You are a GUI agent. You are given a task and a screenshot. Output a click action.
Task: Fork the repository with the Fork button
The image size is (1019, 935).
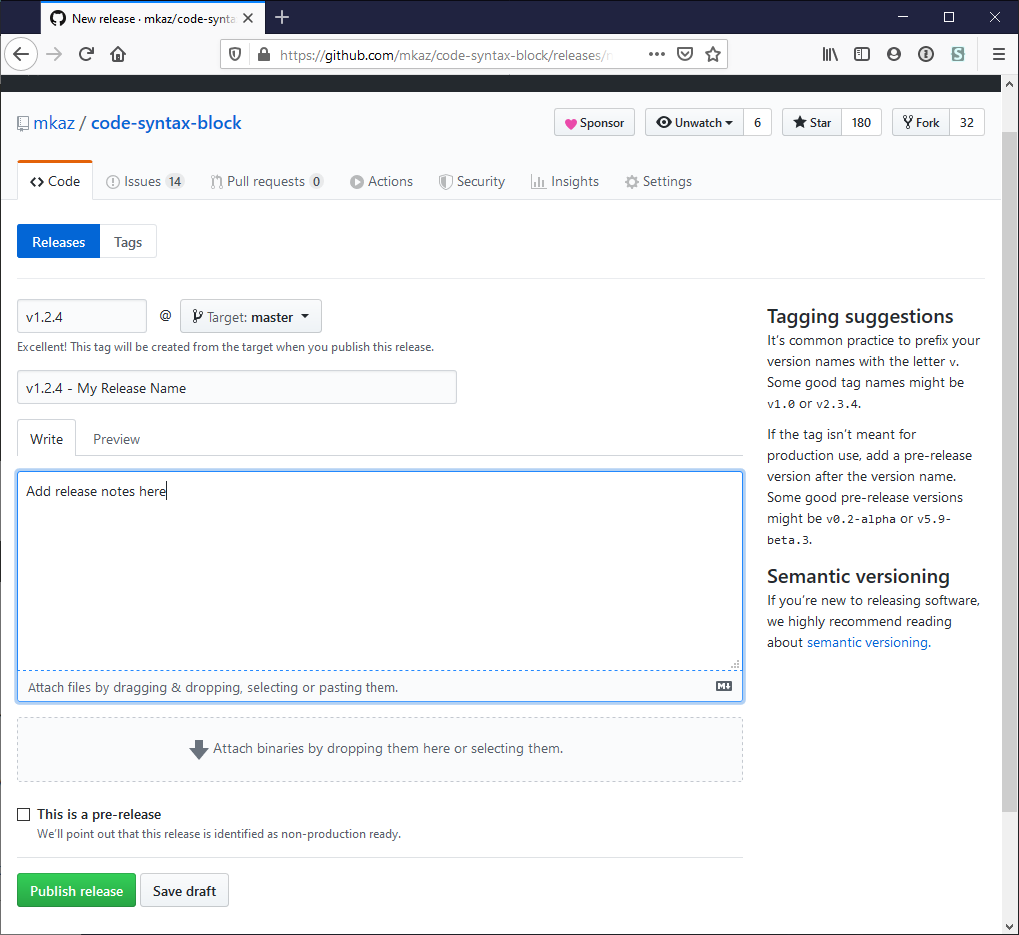[x=921, y=122]
